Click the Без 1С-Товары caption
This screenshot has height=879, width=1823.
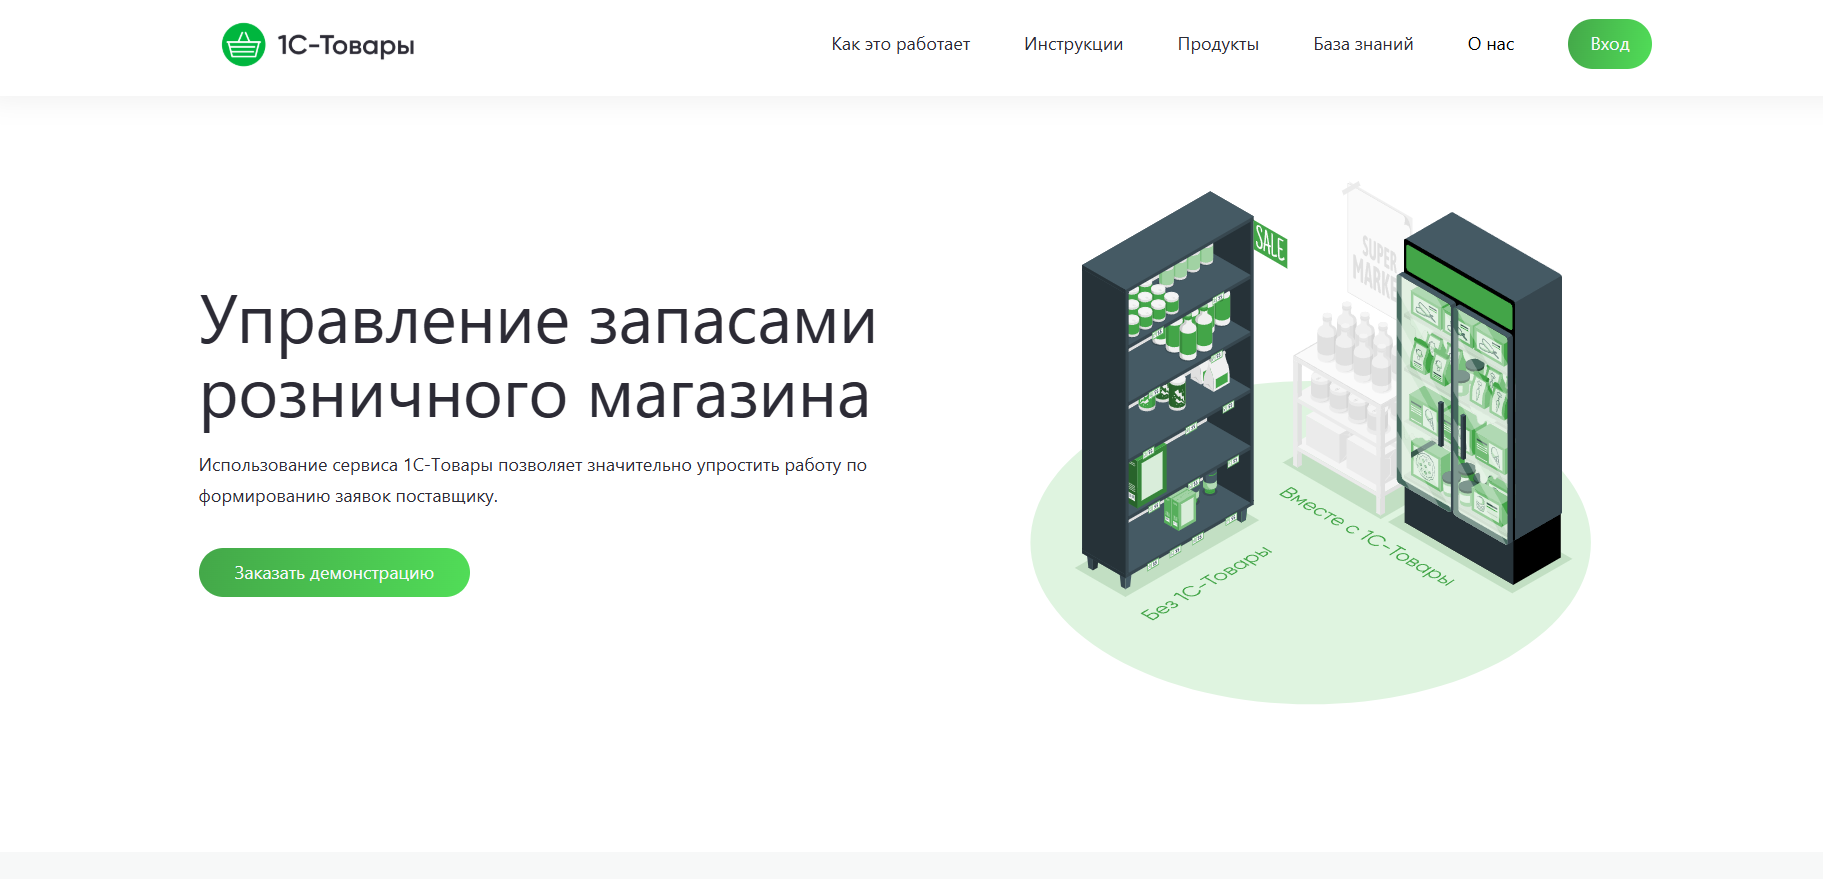click(x=1206, y=583)
